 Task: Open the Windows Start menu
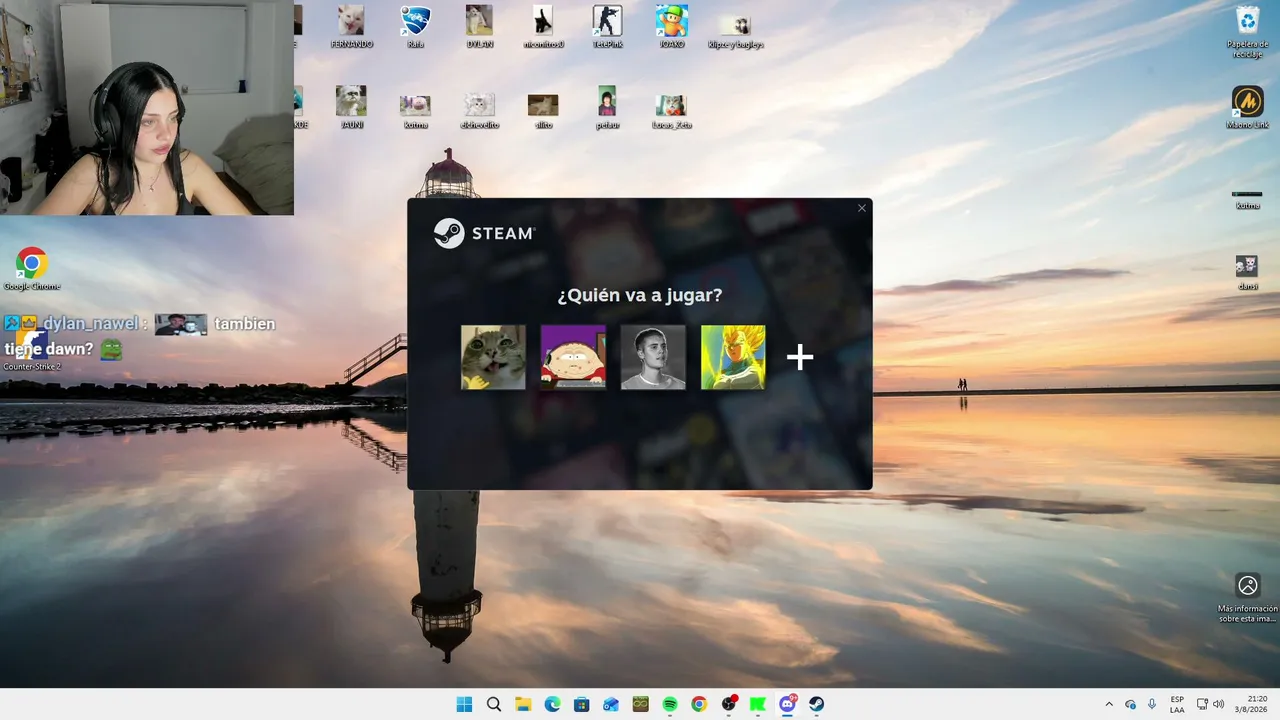464,704
